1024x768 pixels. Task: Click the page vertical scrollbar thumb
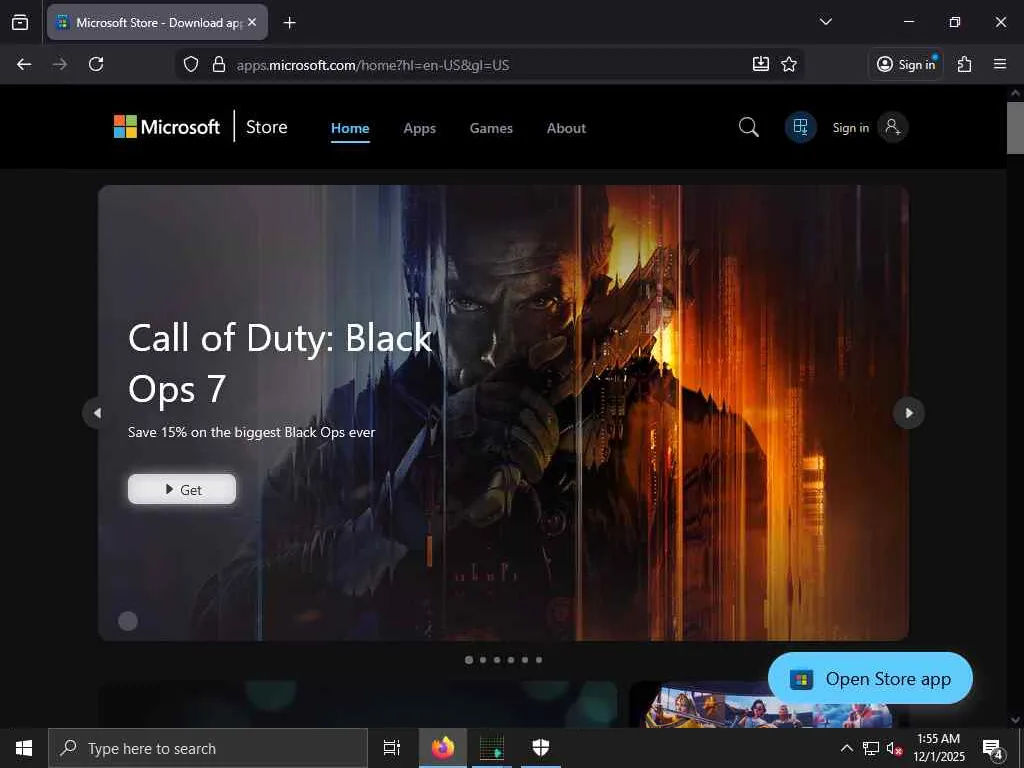point(1015,127)
